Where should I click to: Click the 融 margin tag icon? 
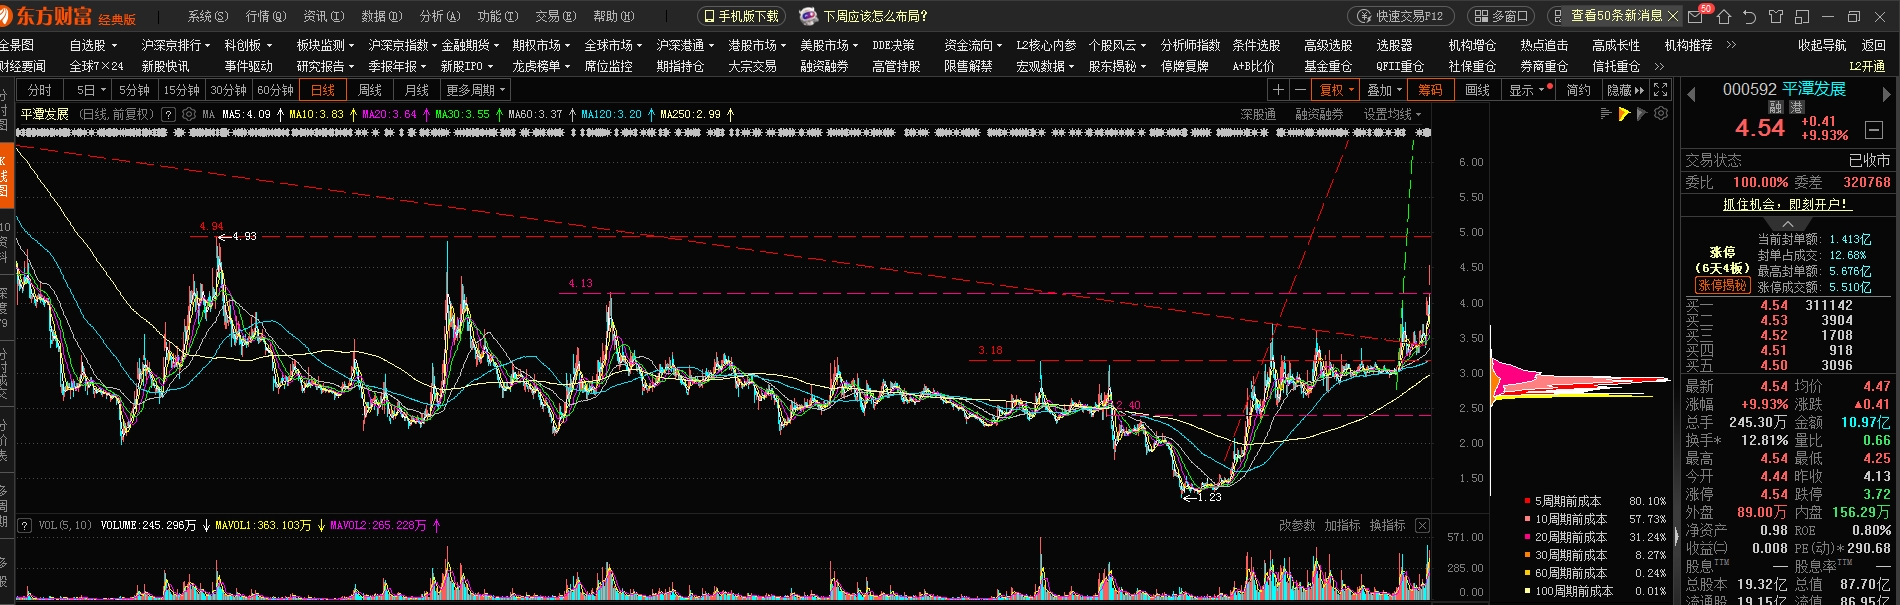tap(1775, 107)
